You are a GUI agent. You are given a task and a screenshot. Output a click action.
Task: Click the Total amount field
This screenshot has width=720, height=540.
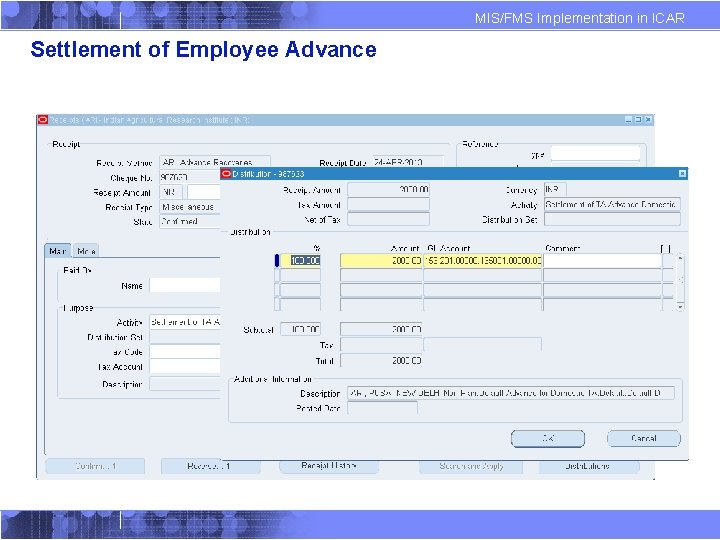[x=381, y=360]
